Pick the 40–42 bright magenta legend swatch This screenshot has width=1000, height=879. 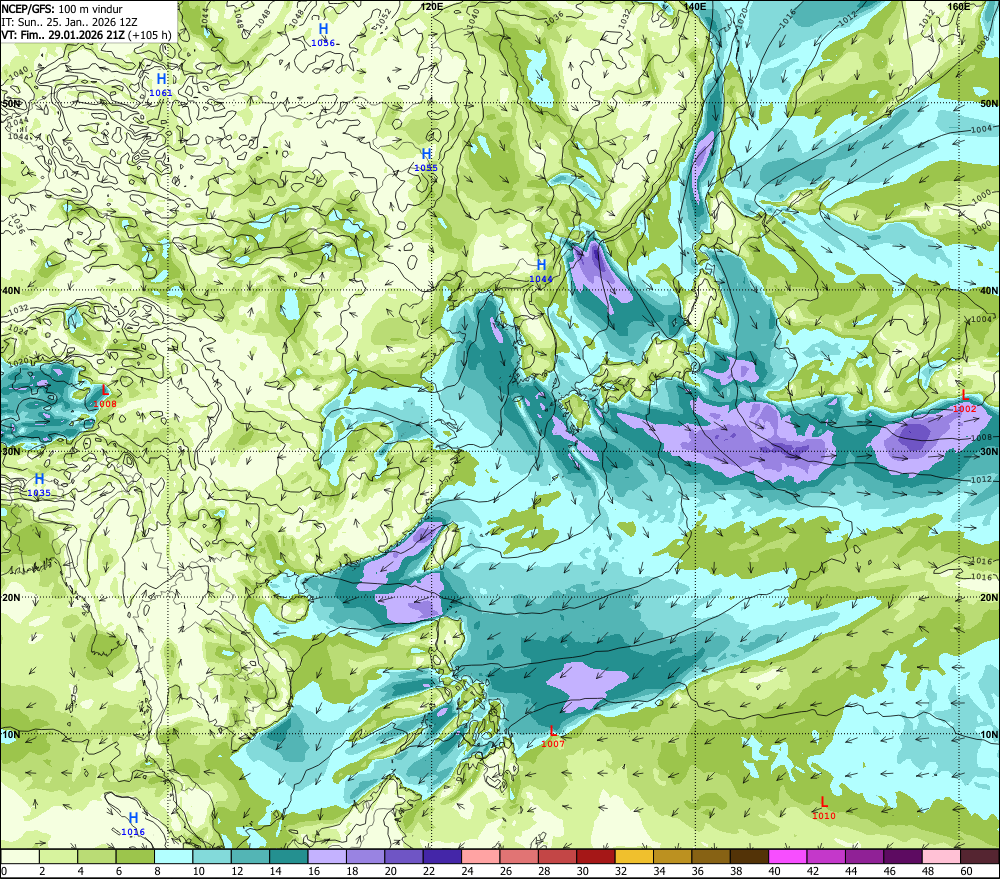[x=788, y=856]
